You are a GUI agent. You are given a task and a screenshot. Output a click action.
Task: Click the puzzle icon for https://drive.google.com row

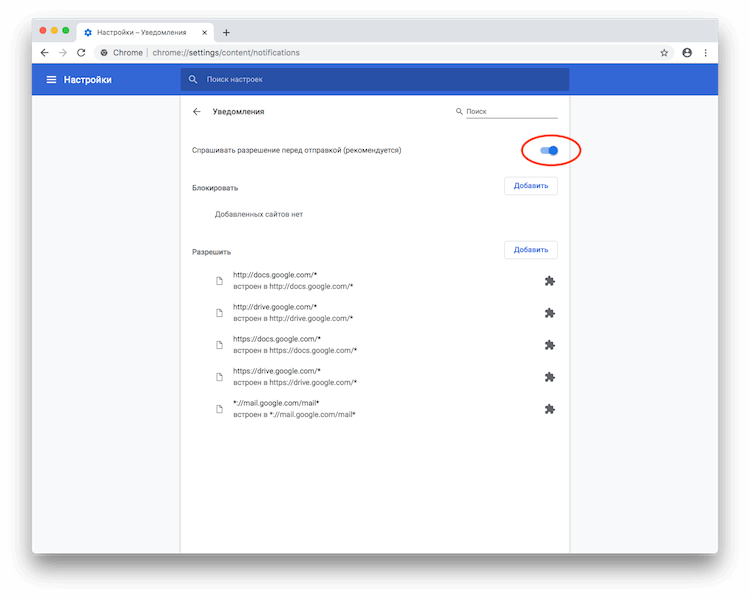pyautogui.click(x=549, y=377)
